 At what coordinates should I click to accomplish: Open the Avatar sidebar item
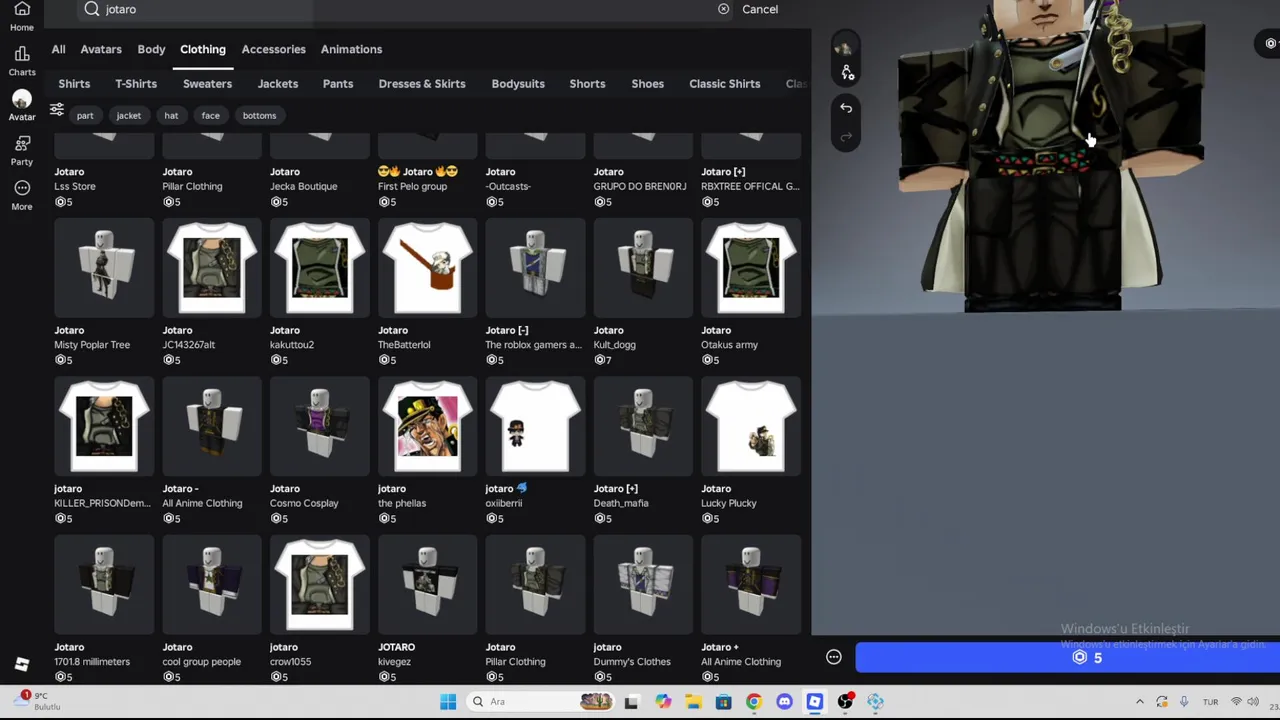point(21,105)
